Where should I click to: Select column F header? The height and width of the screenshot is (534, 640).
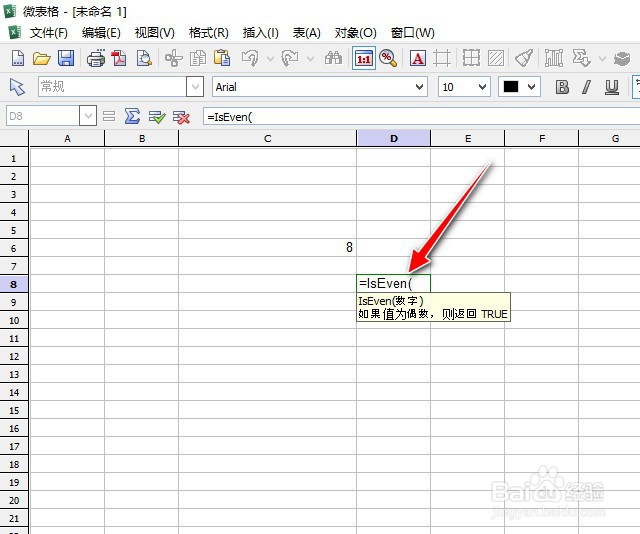[542, 138]
